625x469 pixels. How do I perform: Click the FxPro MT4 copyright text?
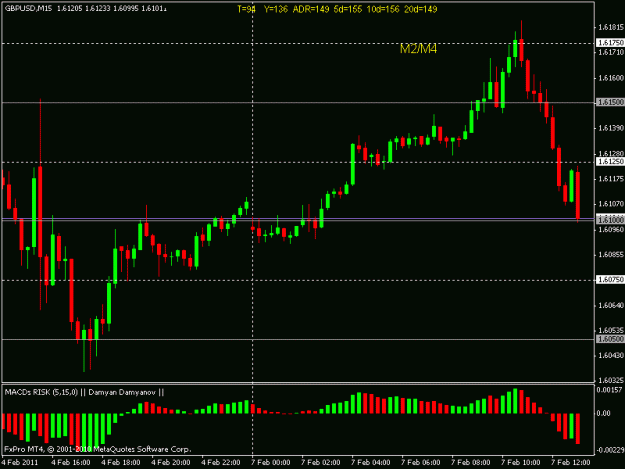click(98, 449)
